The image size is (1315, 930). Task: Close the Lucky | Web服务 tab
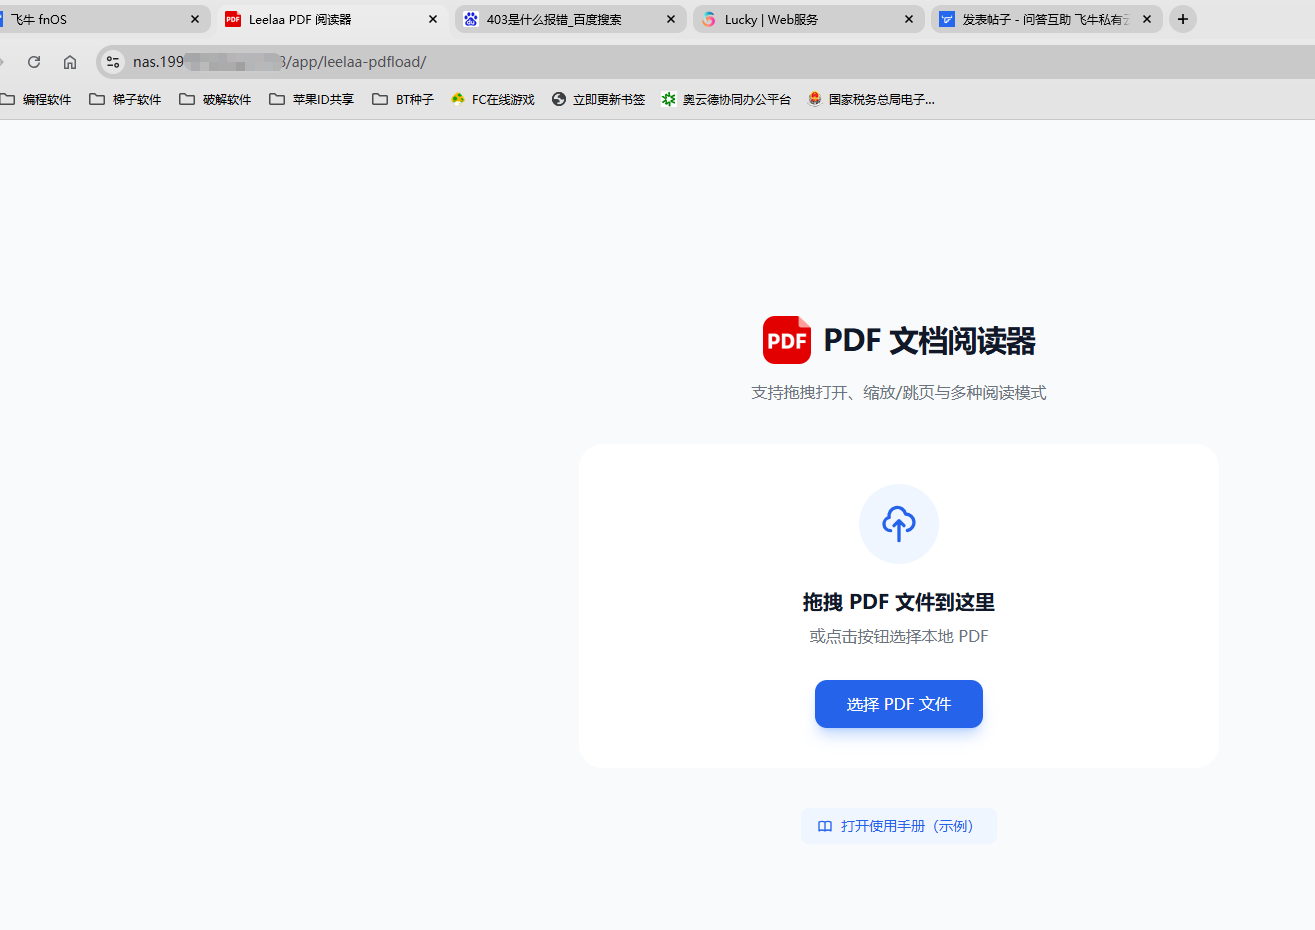pos(909,19)
